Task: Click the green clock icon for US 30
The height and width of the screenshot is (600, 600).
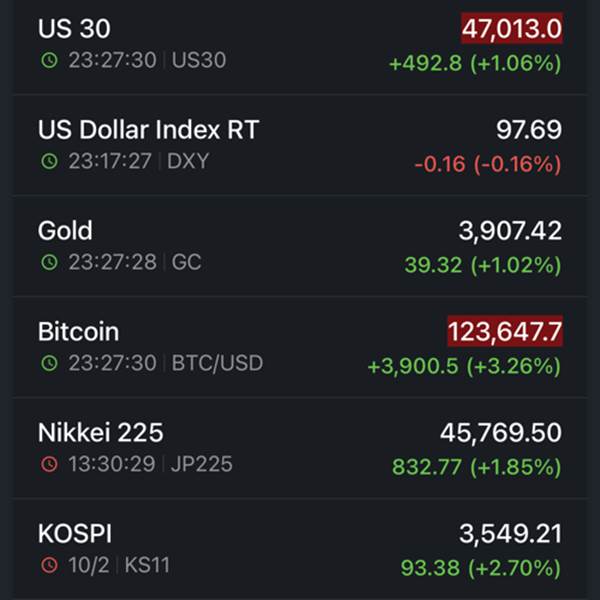Action: (x=49, y=61)
